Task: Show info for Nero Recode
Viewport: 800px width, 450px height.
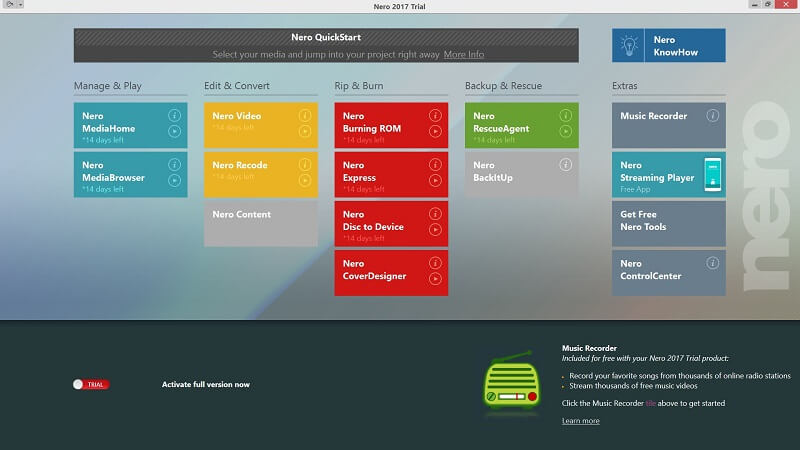Action: click(x=305, y=165)
